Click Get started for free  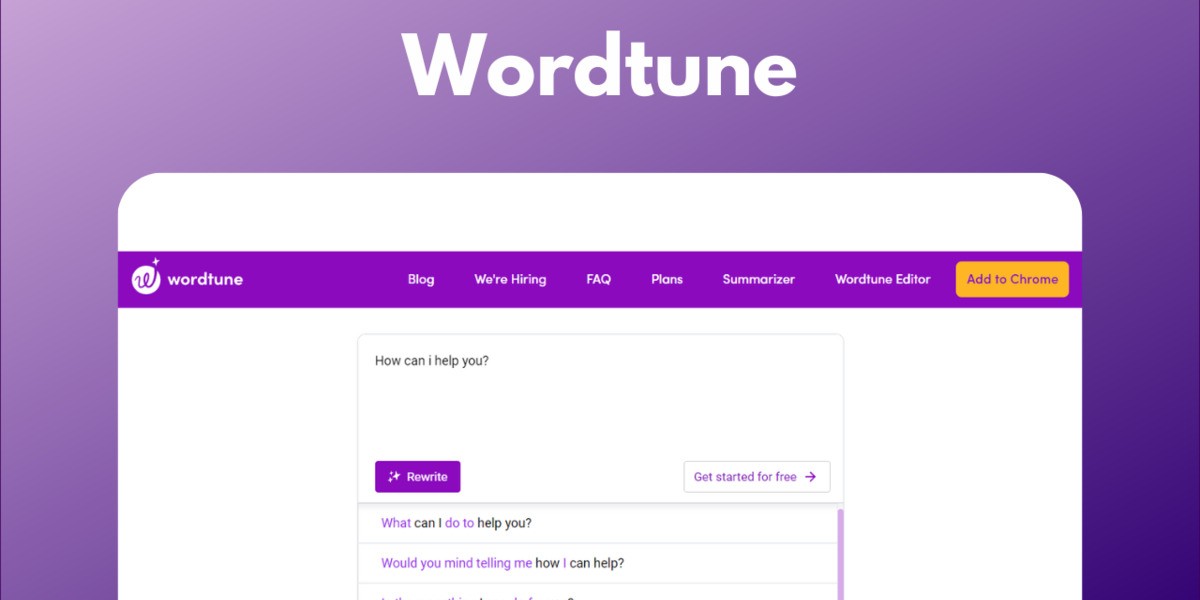(x=757, y=477)
